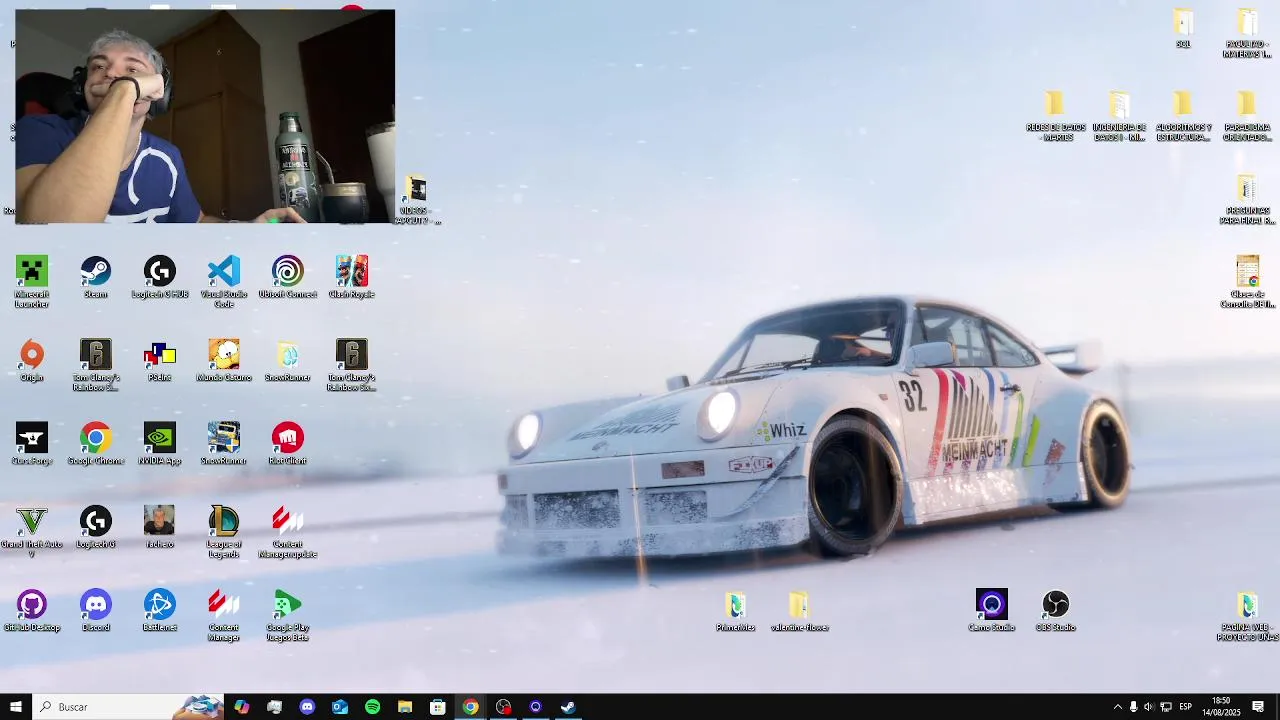Click the Logitech G desktop shortcut

[96, 527]
